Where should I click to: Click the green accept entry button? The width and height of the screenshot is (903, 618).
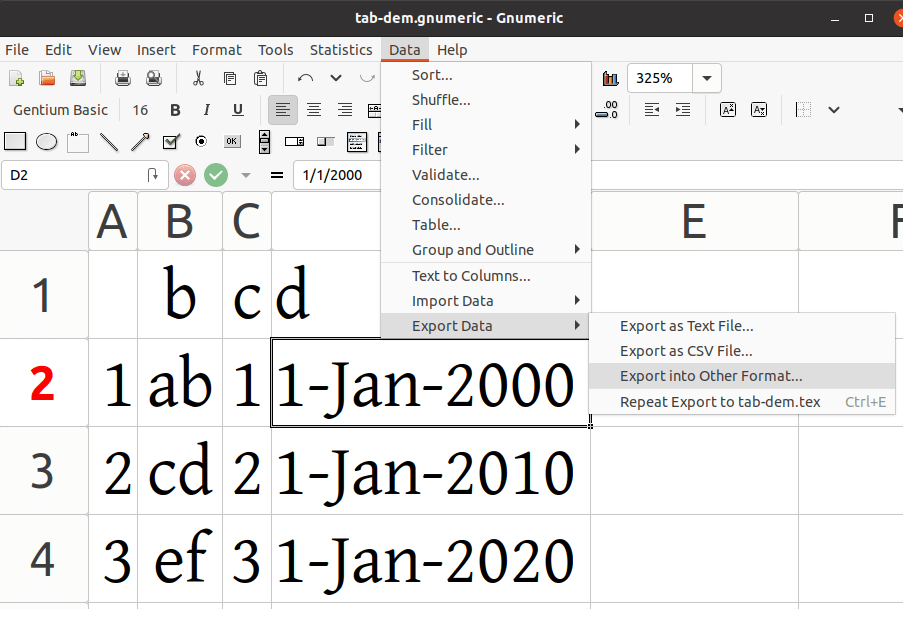(216, 175)
